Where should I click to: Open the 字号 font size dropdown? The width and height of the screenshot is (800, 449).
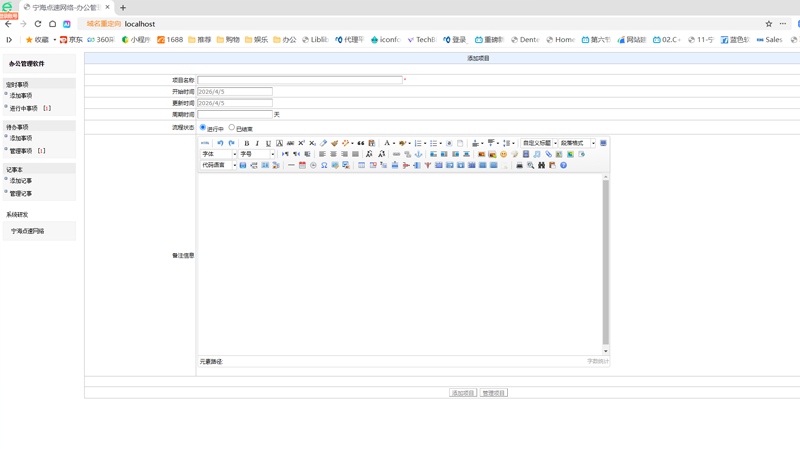tap(257, 154)
